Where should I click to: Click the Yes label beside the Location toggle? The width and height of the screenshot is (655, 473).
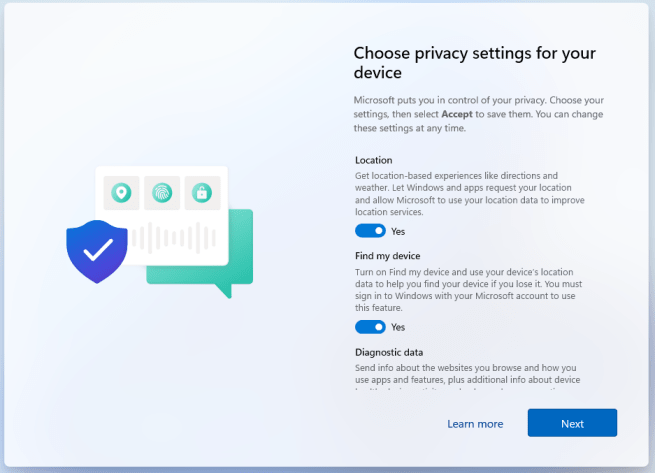(398, 231)
